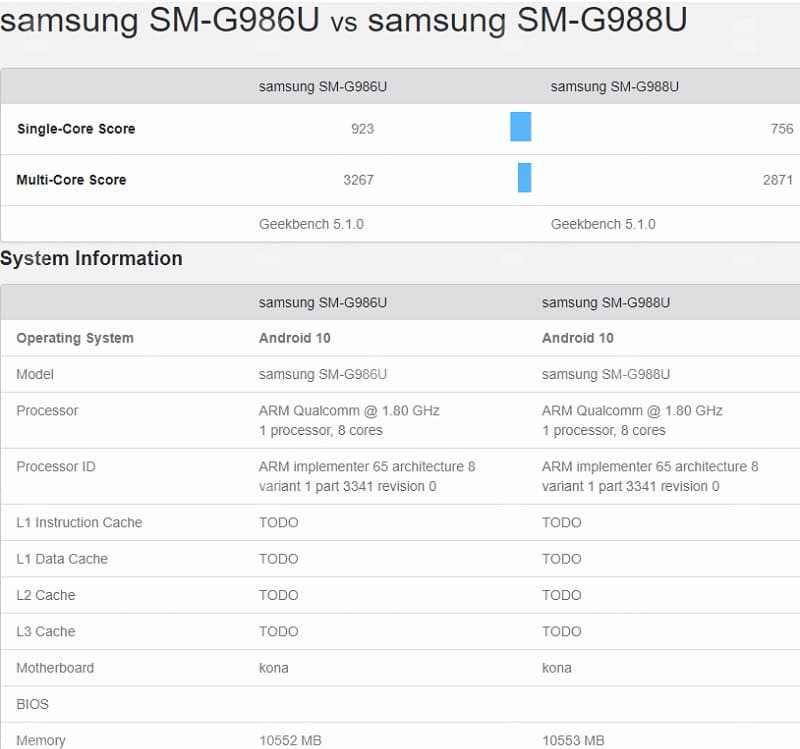Image resolution: width=800 pixels, height=749 pixels.
Task: Click L3 Cache TODO for SM-G986U
Action: tap(279, 631)
